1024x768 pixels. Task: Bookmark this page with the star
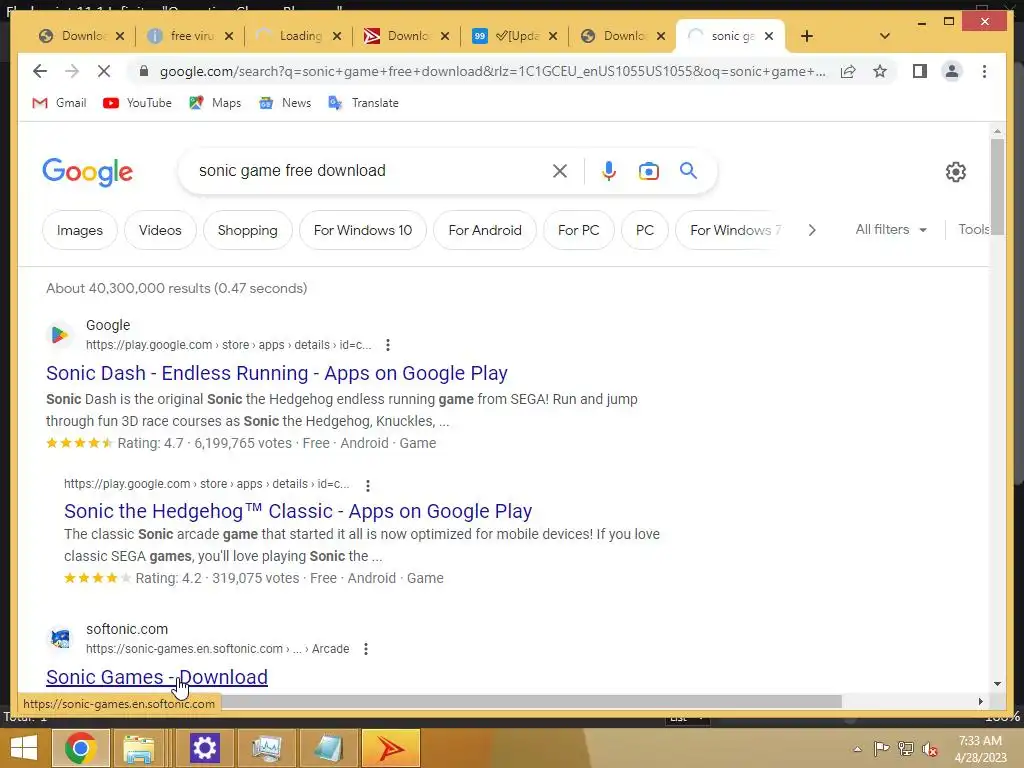tap(880, 71)
